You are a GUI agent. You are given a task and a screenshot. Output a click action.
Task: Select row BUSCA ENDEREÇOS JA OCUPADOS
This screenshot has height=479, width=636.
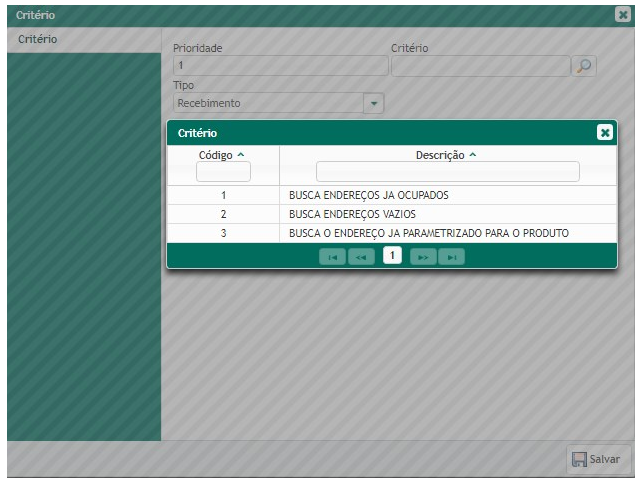click(392, 195)
